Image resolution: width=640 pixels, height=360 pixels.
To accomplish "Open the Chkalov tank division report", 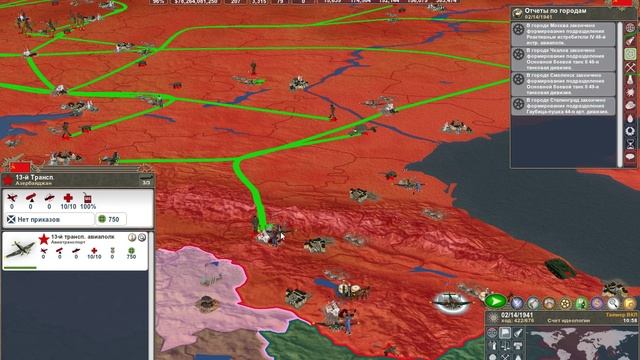I will (563, 59).
